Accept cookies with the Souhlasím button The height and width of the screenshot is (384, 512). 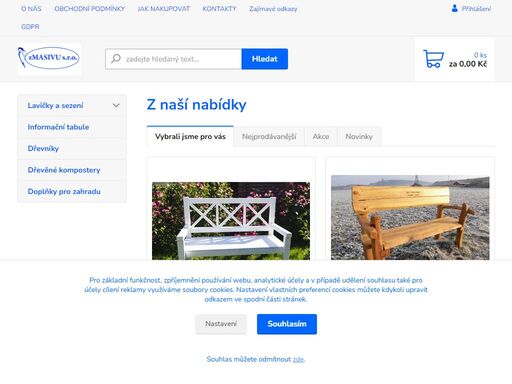tap(287, 324)
